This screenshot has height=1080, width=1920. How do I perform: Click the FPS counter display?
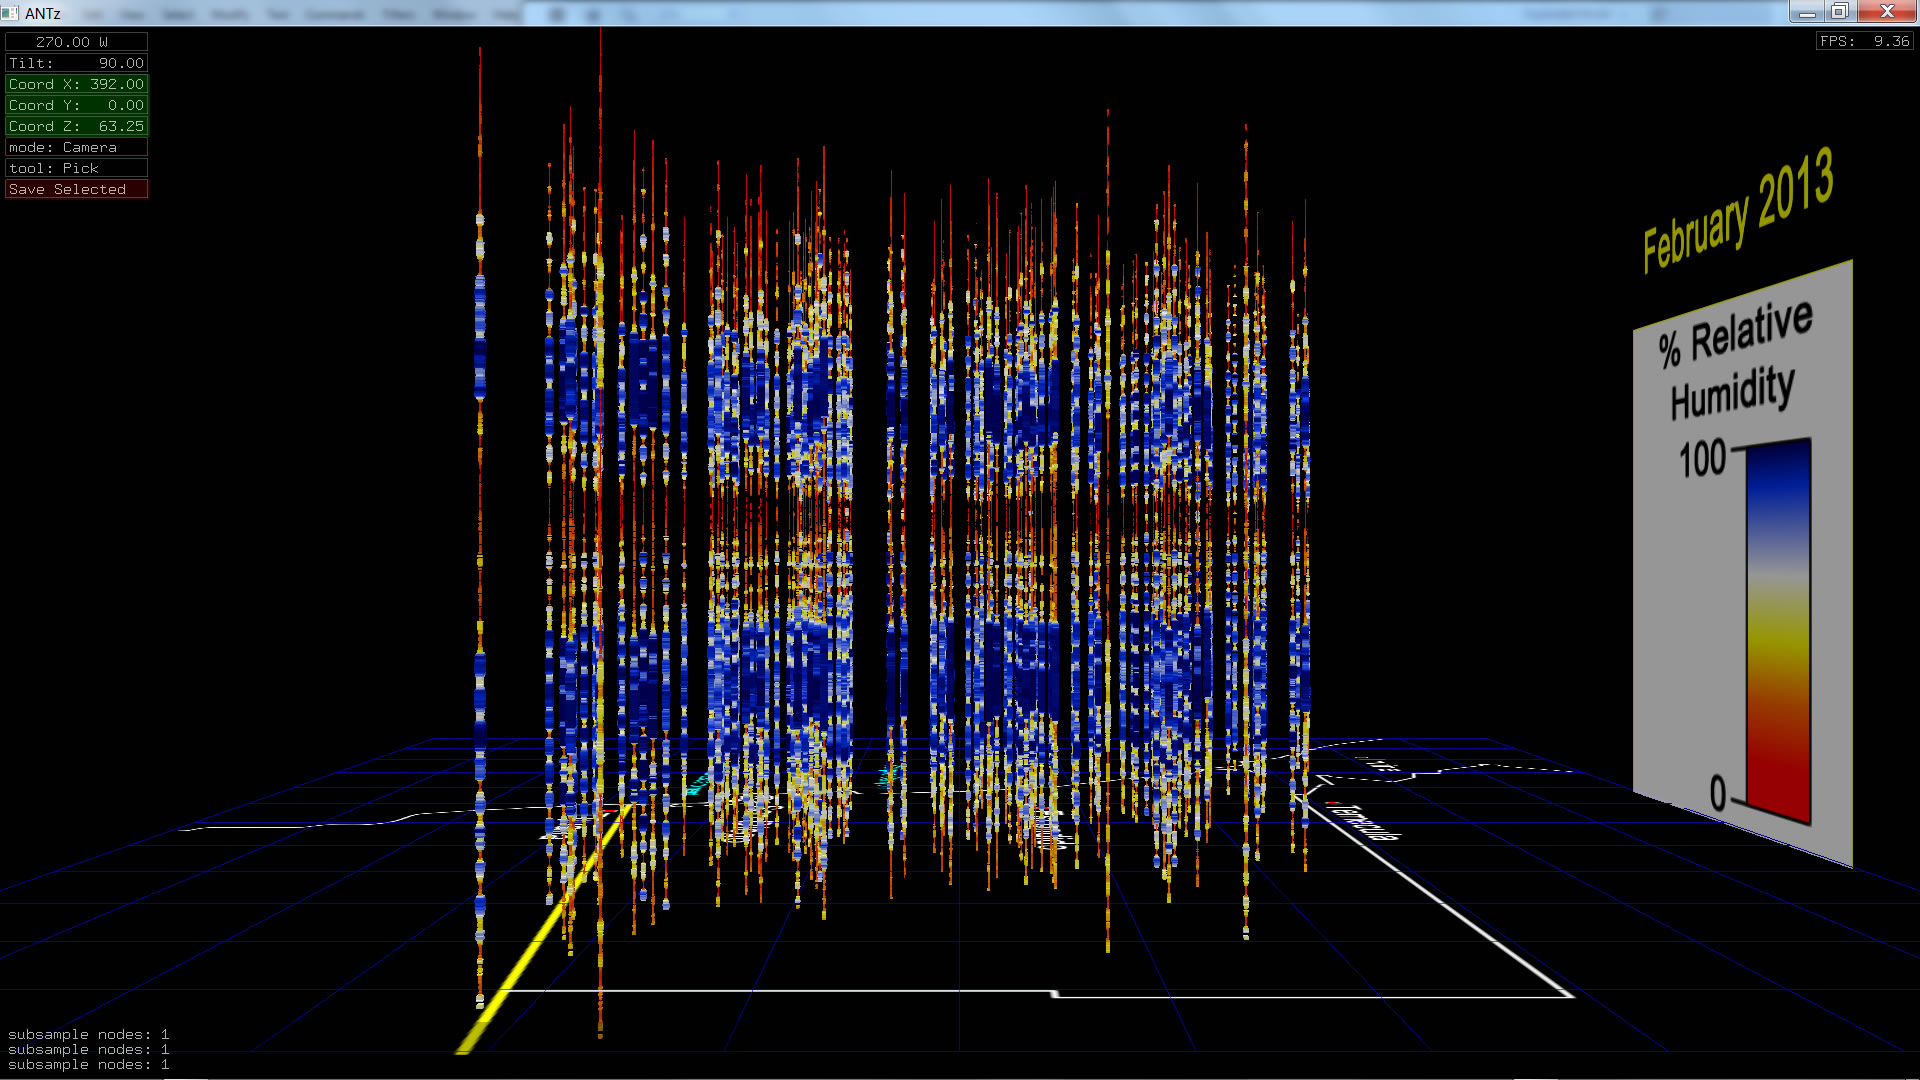point(1864,41)
